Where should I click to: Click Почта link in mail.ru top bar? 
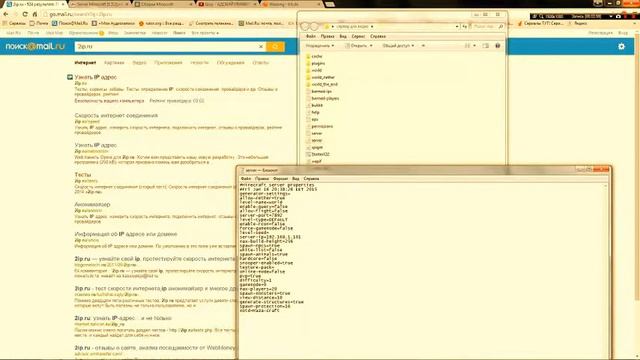[33, 33]
